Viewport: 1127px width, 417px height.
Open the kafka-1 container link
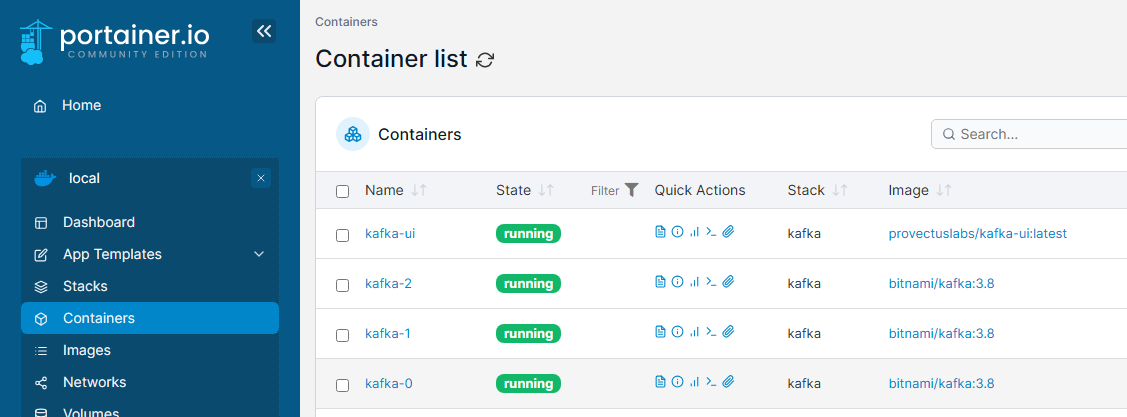tap(387, 334)
